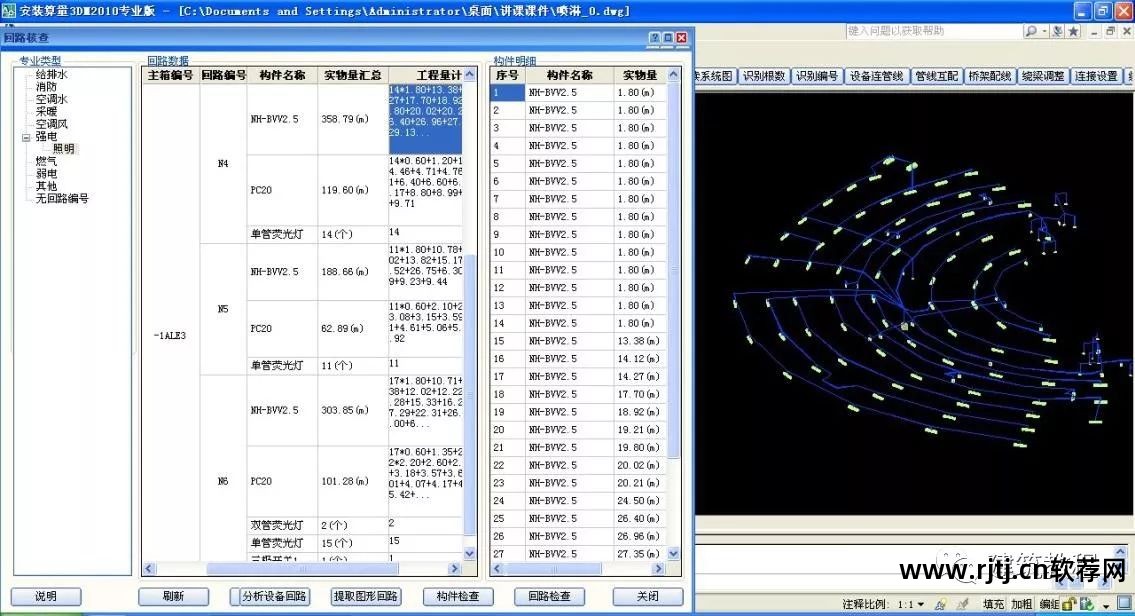Click the clean screen icon at bottom right
The image size is (1135, 616).
click(1124, 604)
